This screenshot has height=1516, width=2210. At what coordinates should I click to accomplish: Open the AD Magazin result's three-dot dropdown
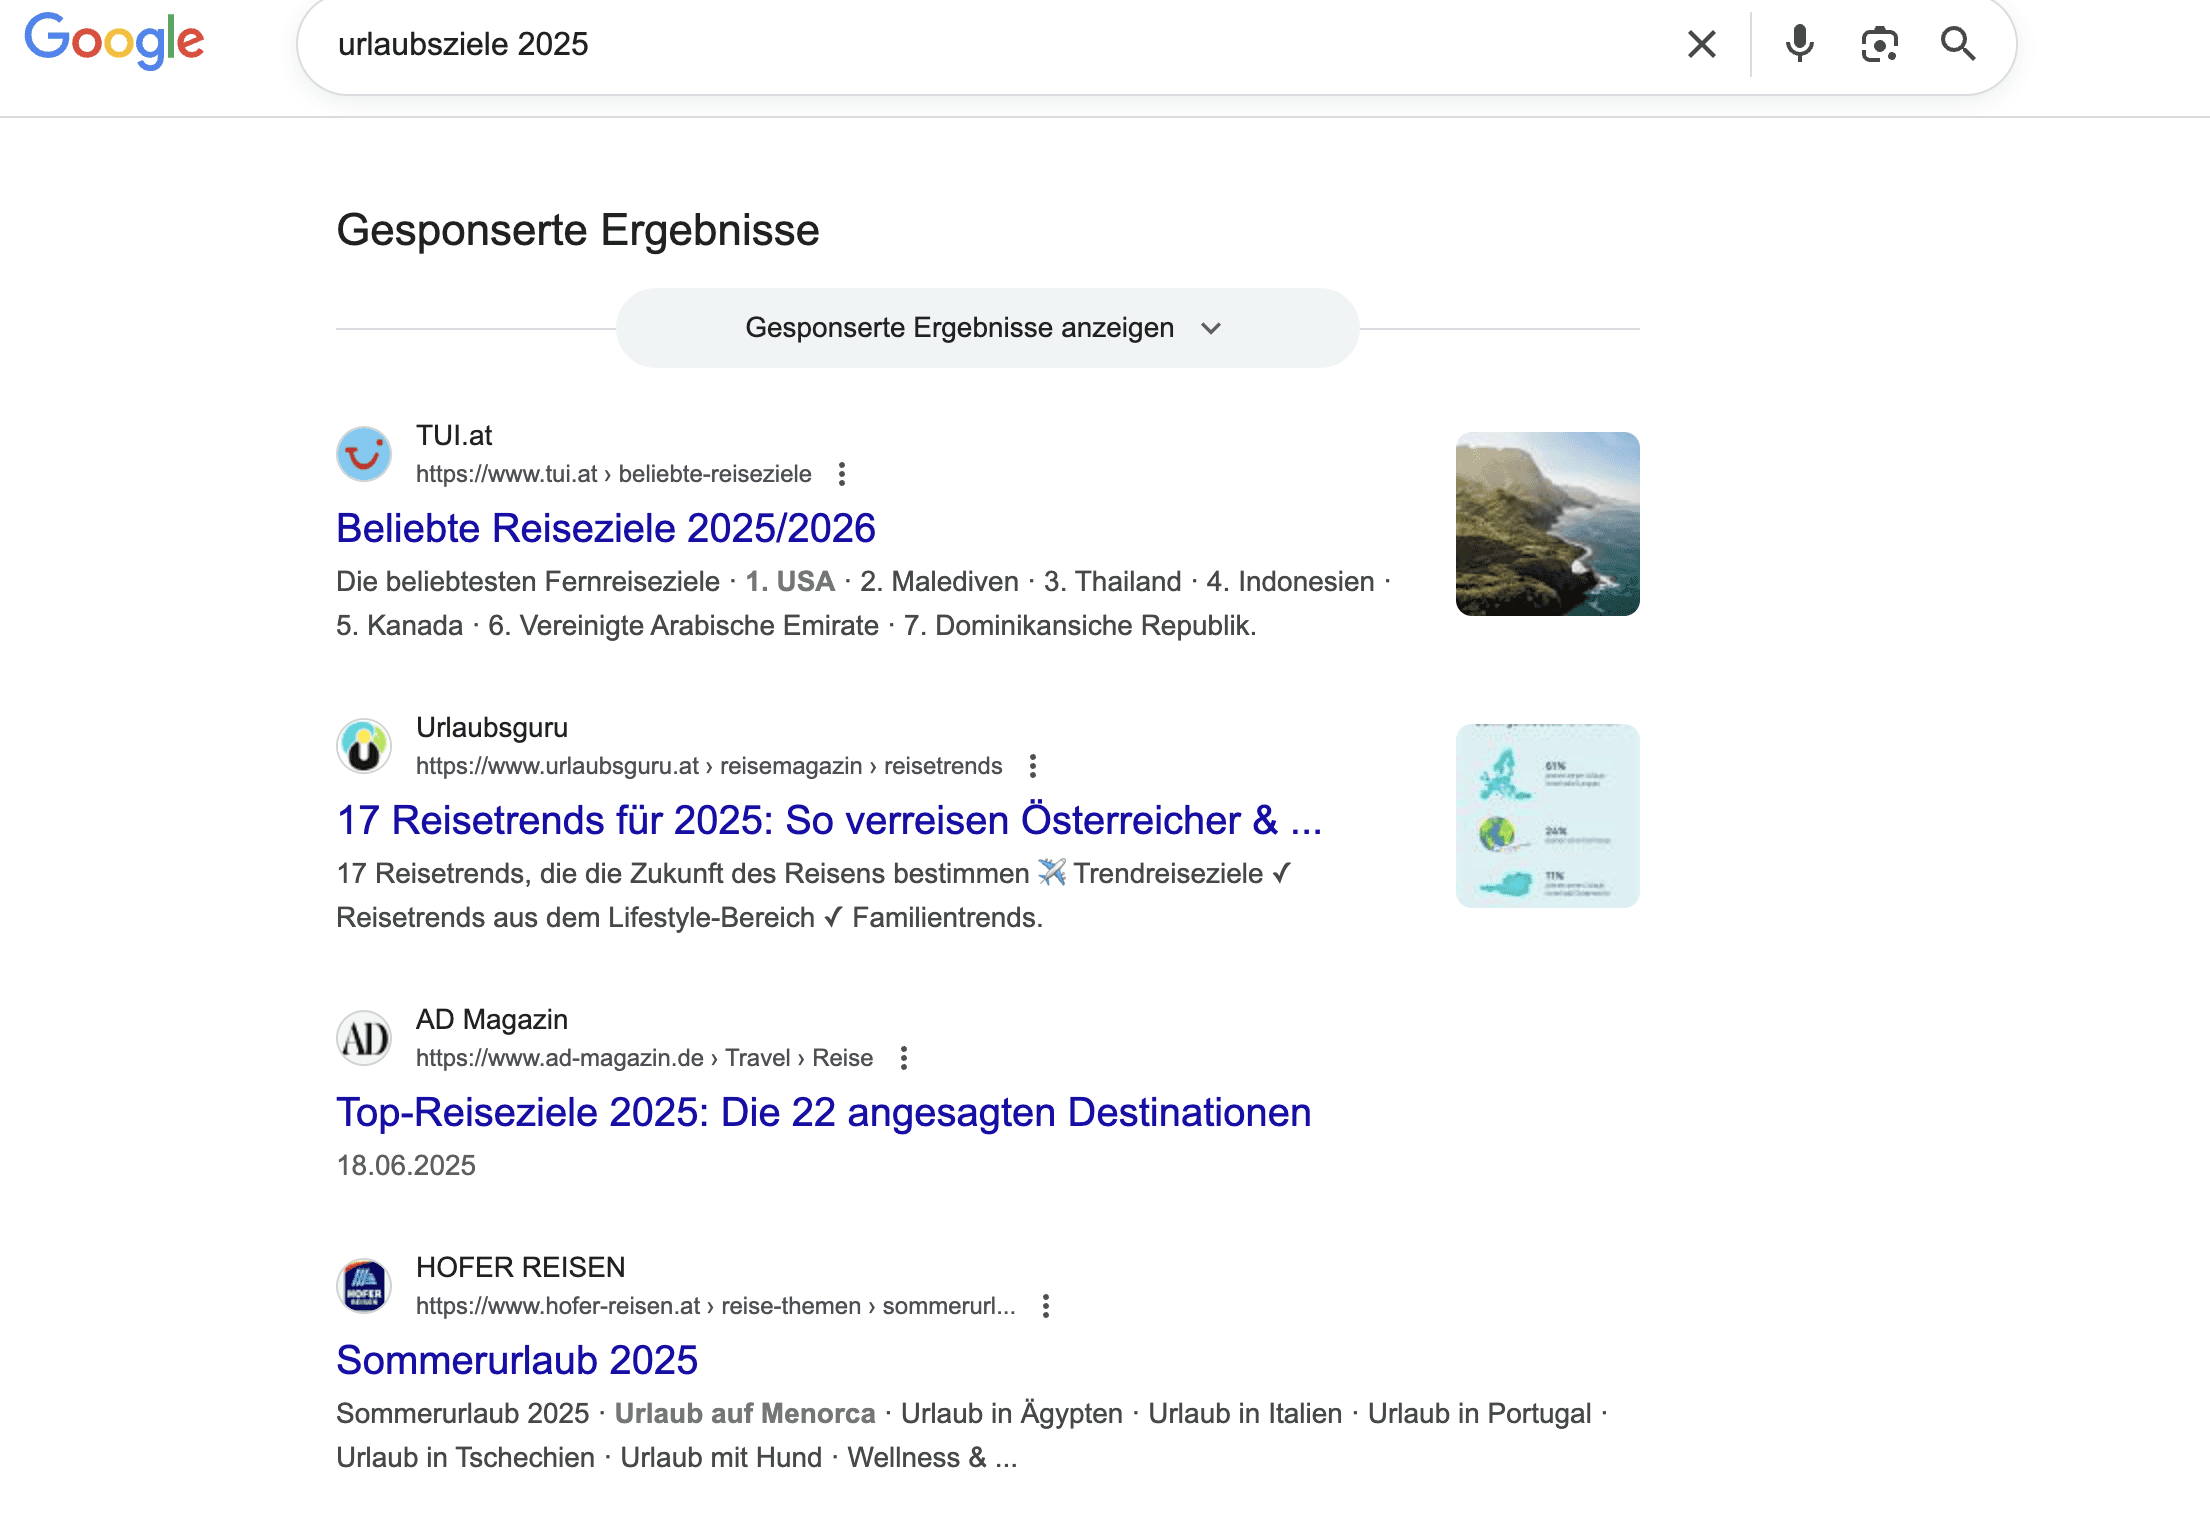pos(903,1057)
